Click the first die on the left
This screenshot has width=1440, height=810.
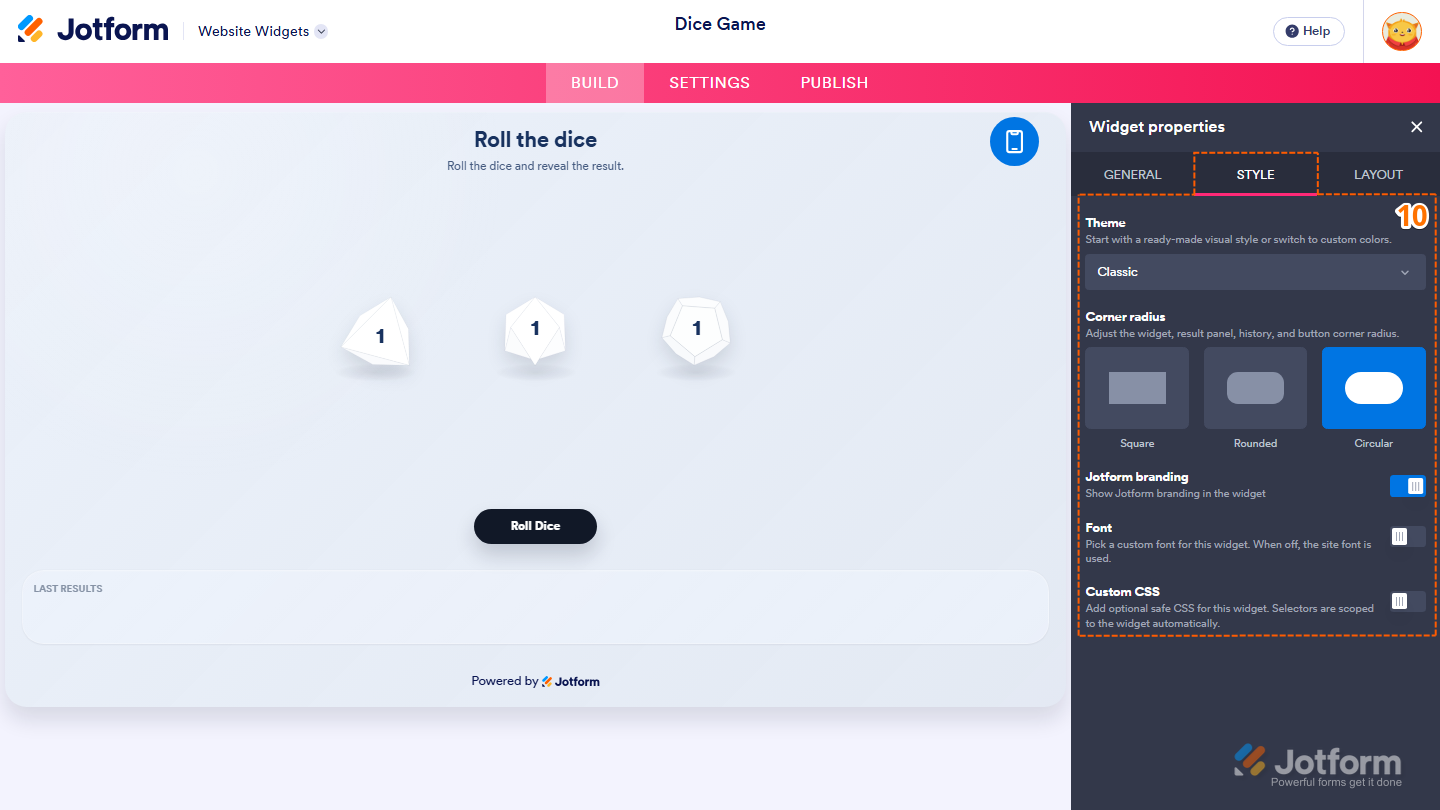pyautogui.click(x=376, y=333)
